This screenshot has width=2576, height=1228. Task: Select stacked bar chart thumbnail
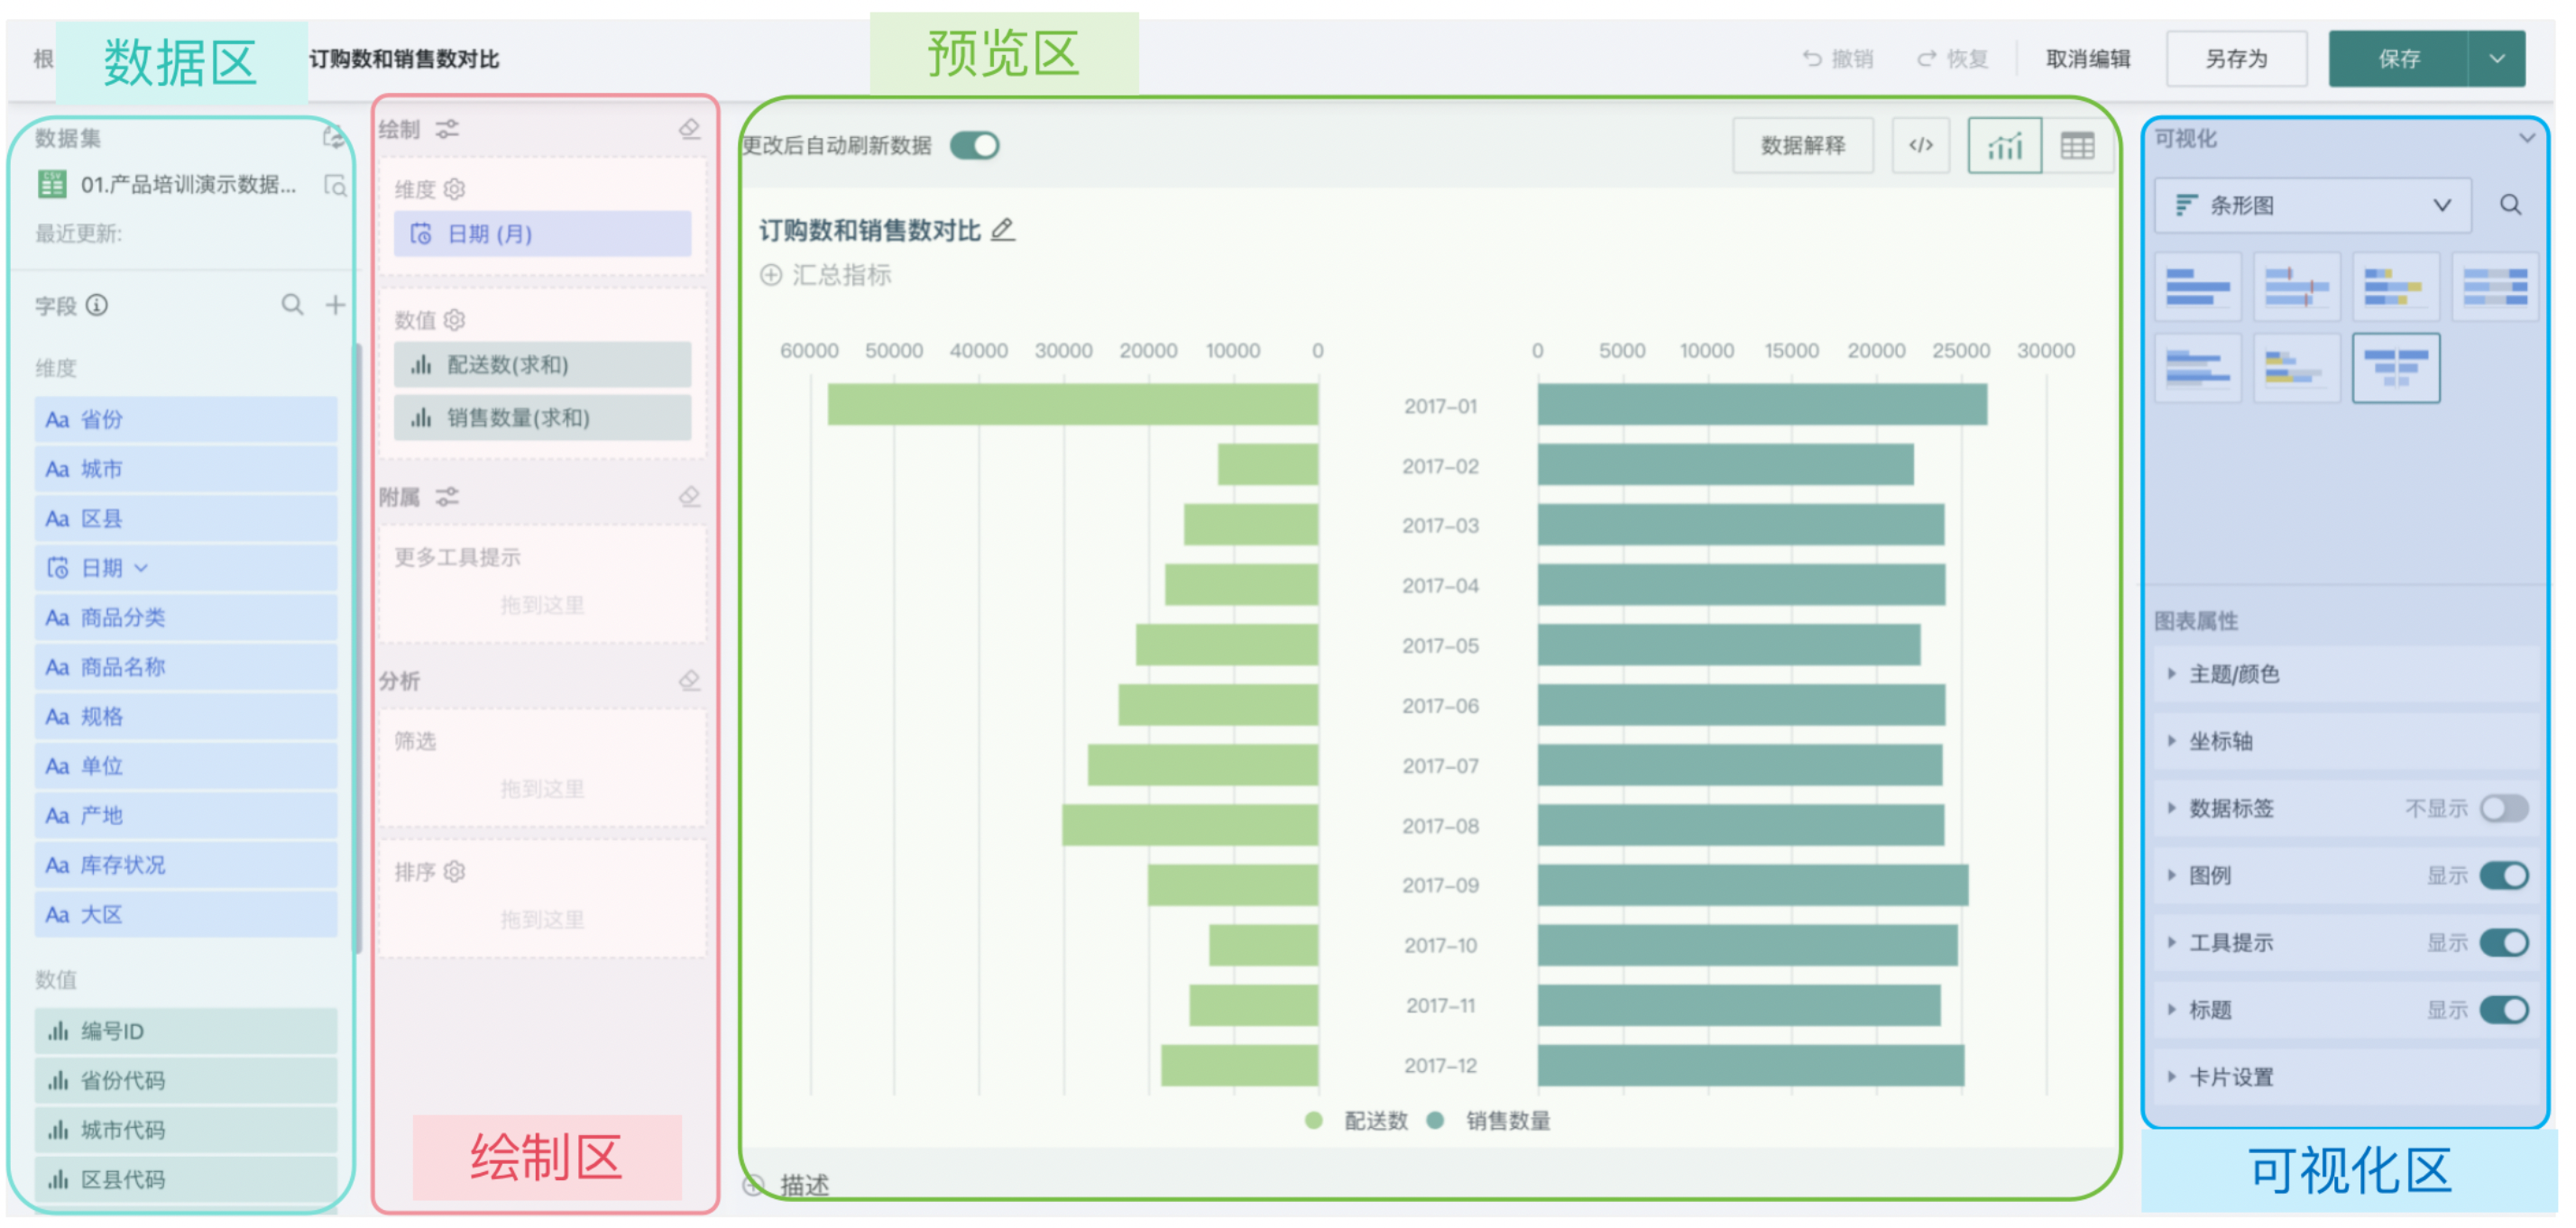click(2396, 287)
